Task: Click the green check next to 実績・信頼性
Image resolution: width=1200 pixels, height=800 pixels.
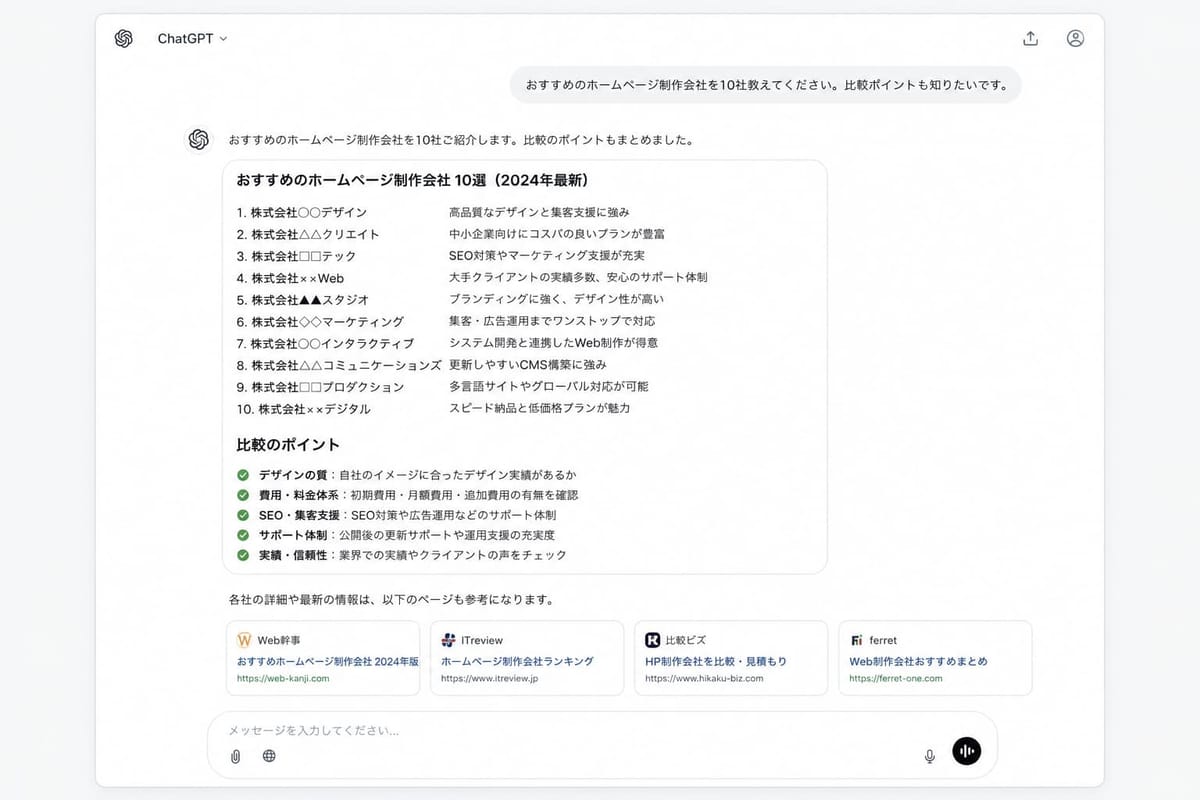Action: tap(243, 555)
